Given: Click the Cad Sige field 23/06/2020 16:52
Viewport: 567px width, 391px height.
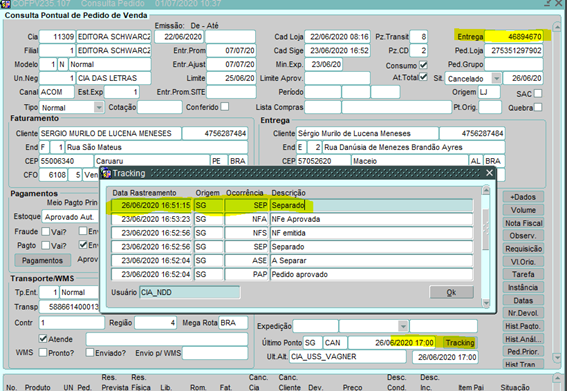Looking at the screenshot, I should pos(337,50).
